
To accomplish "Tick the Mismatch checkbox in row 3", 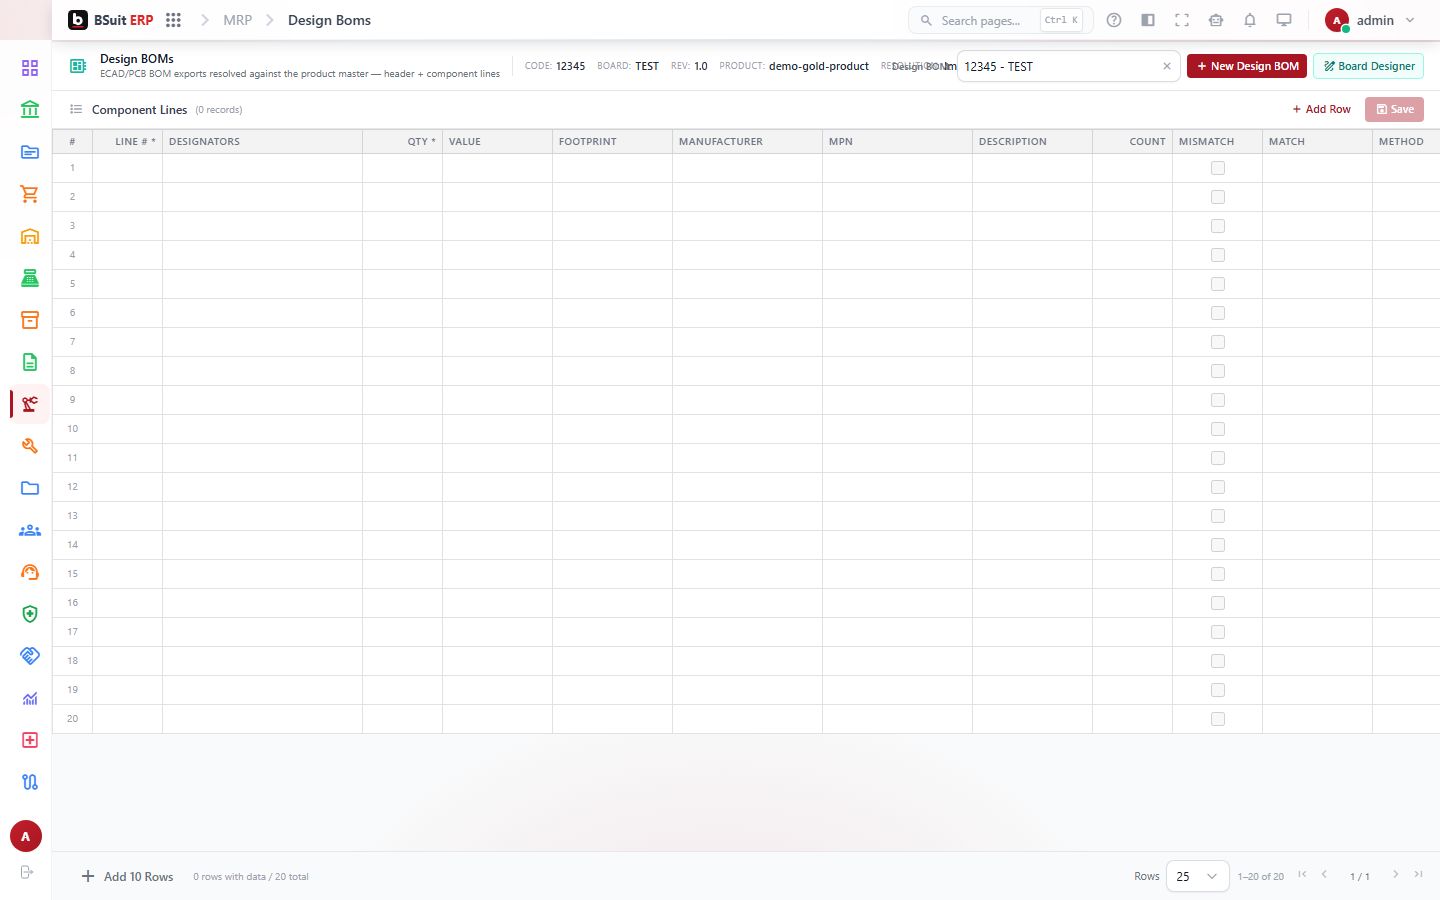I will [1217, 226].
